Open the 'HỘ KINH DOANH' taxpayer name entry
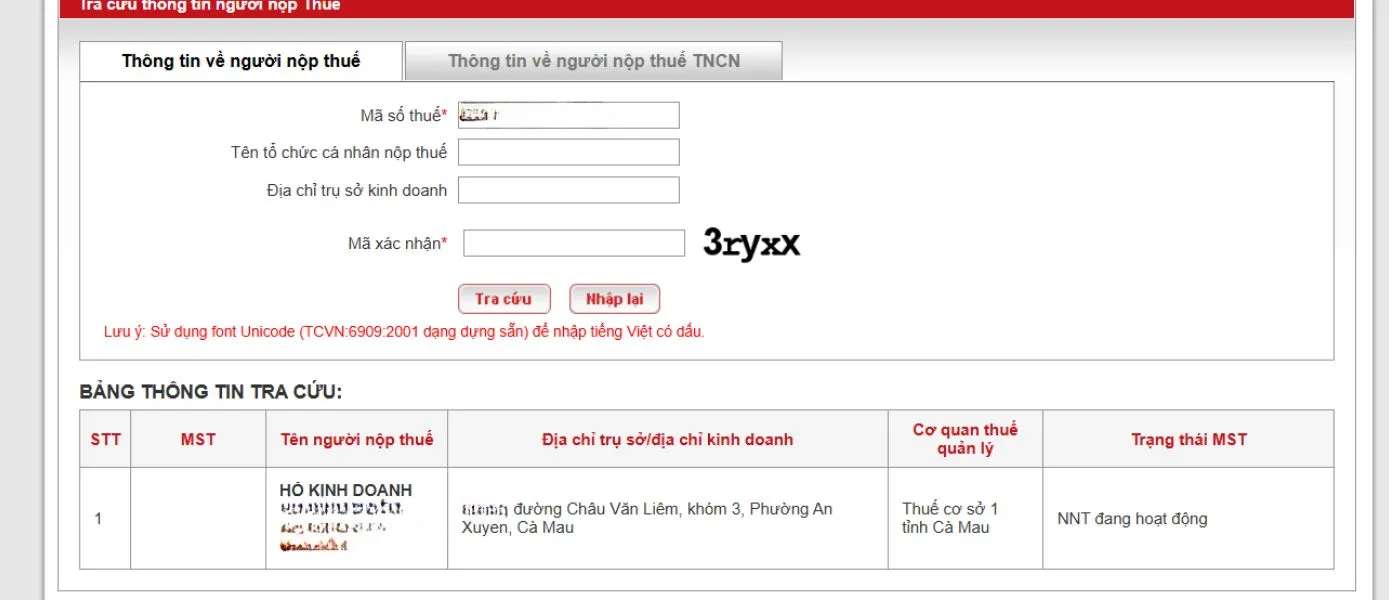 pyautogui.click(x=346, y=490)
